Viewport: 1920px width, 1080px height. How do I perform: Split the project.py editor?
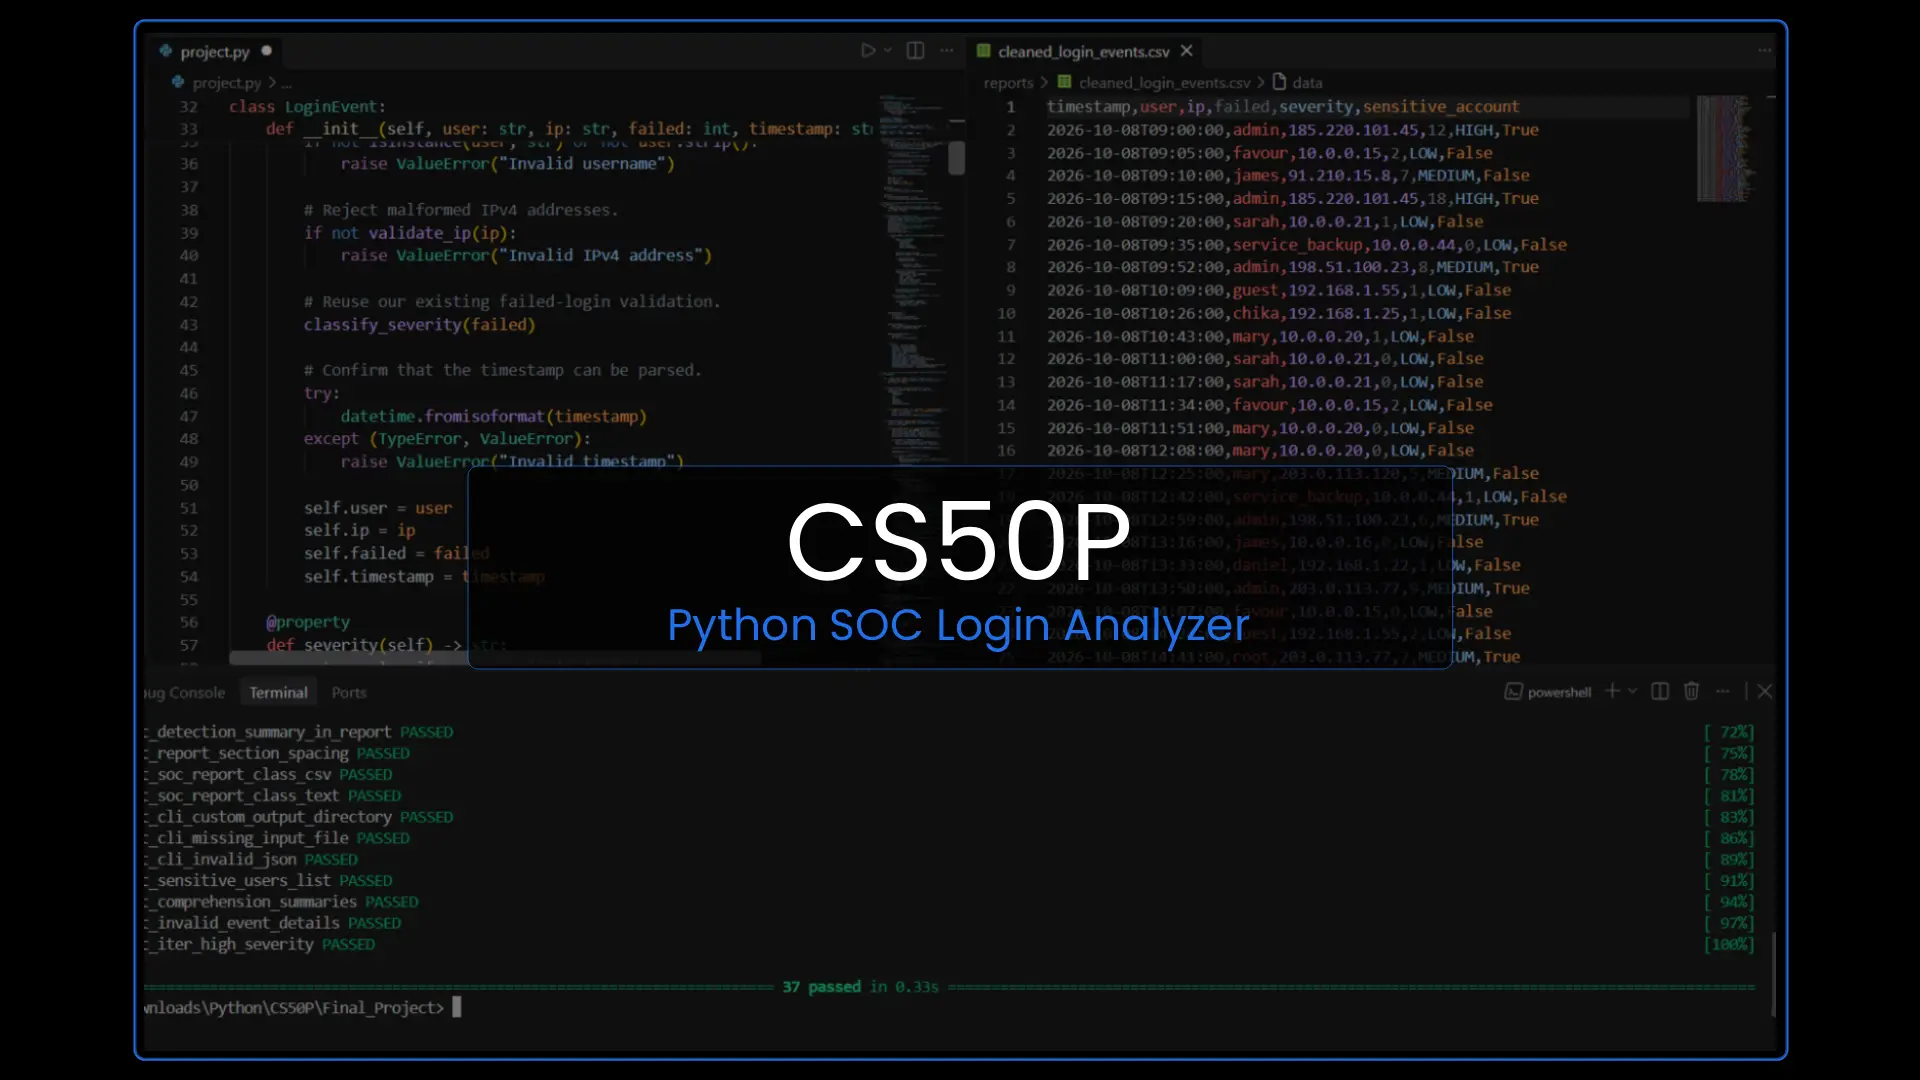915,51
